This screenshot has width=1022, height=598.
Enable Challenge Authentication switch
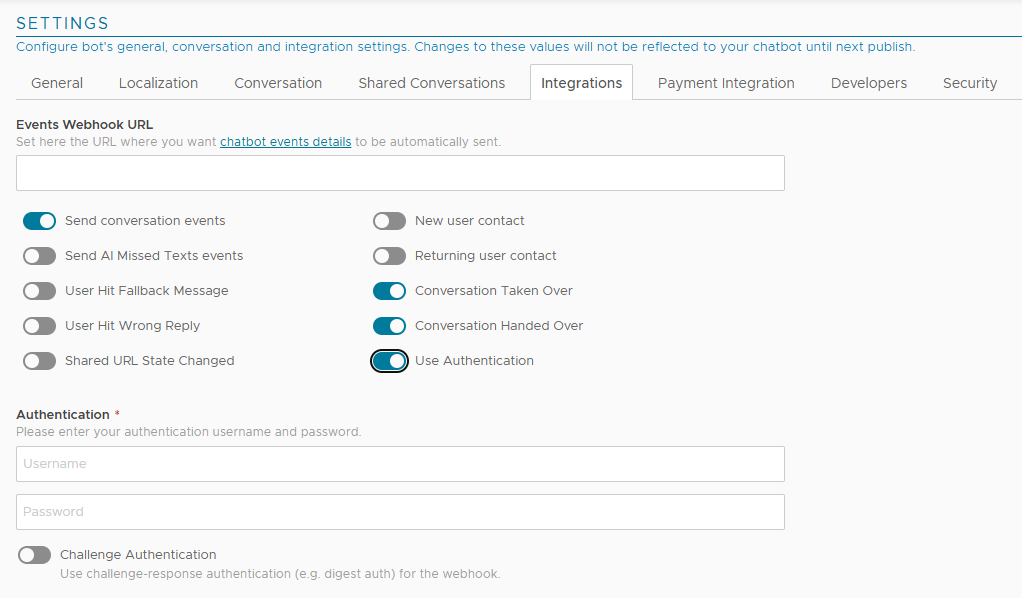[35, 555]
